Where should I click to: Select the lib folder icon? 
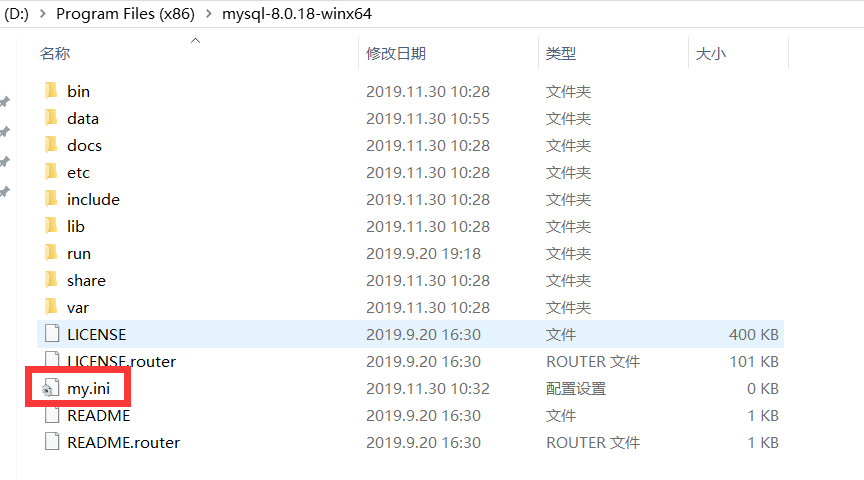point(51,225)
